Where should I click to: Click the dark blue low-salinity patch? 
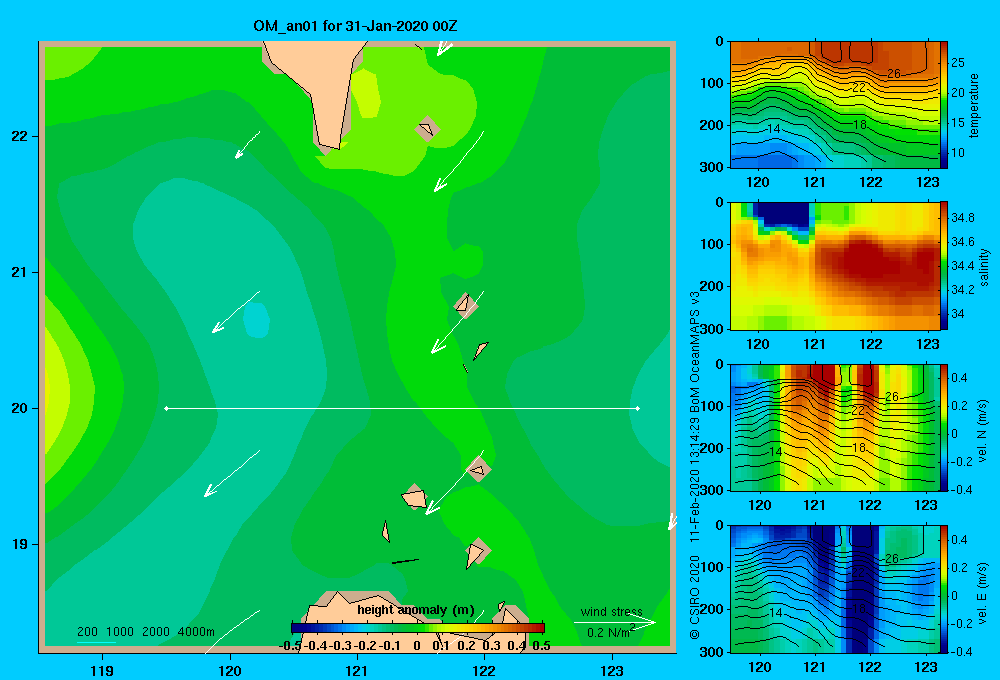(781, 217)
